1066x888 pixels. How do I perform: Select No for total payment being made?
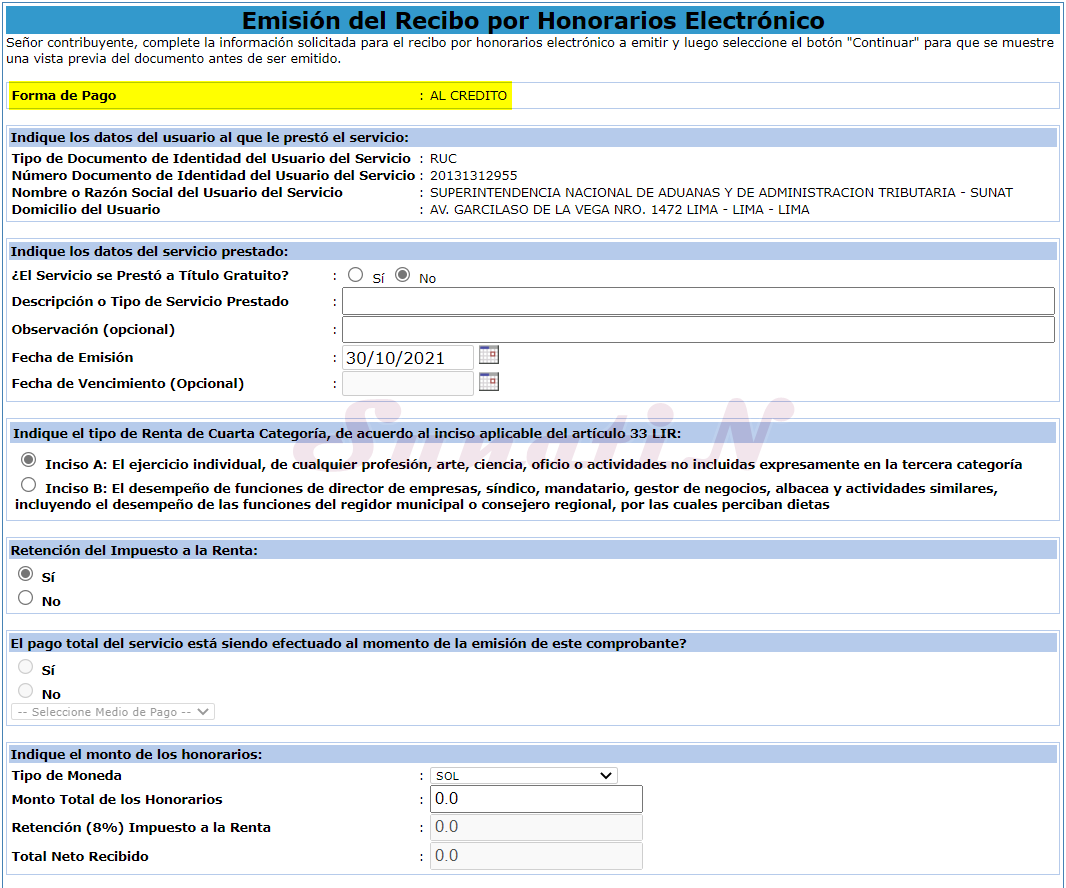click(26, 691)
